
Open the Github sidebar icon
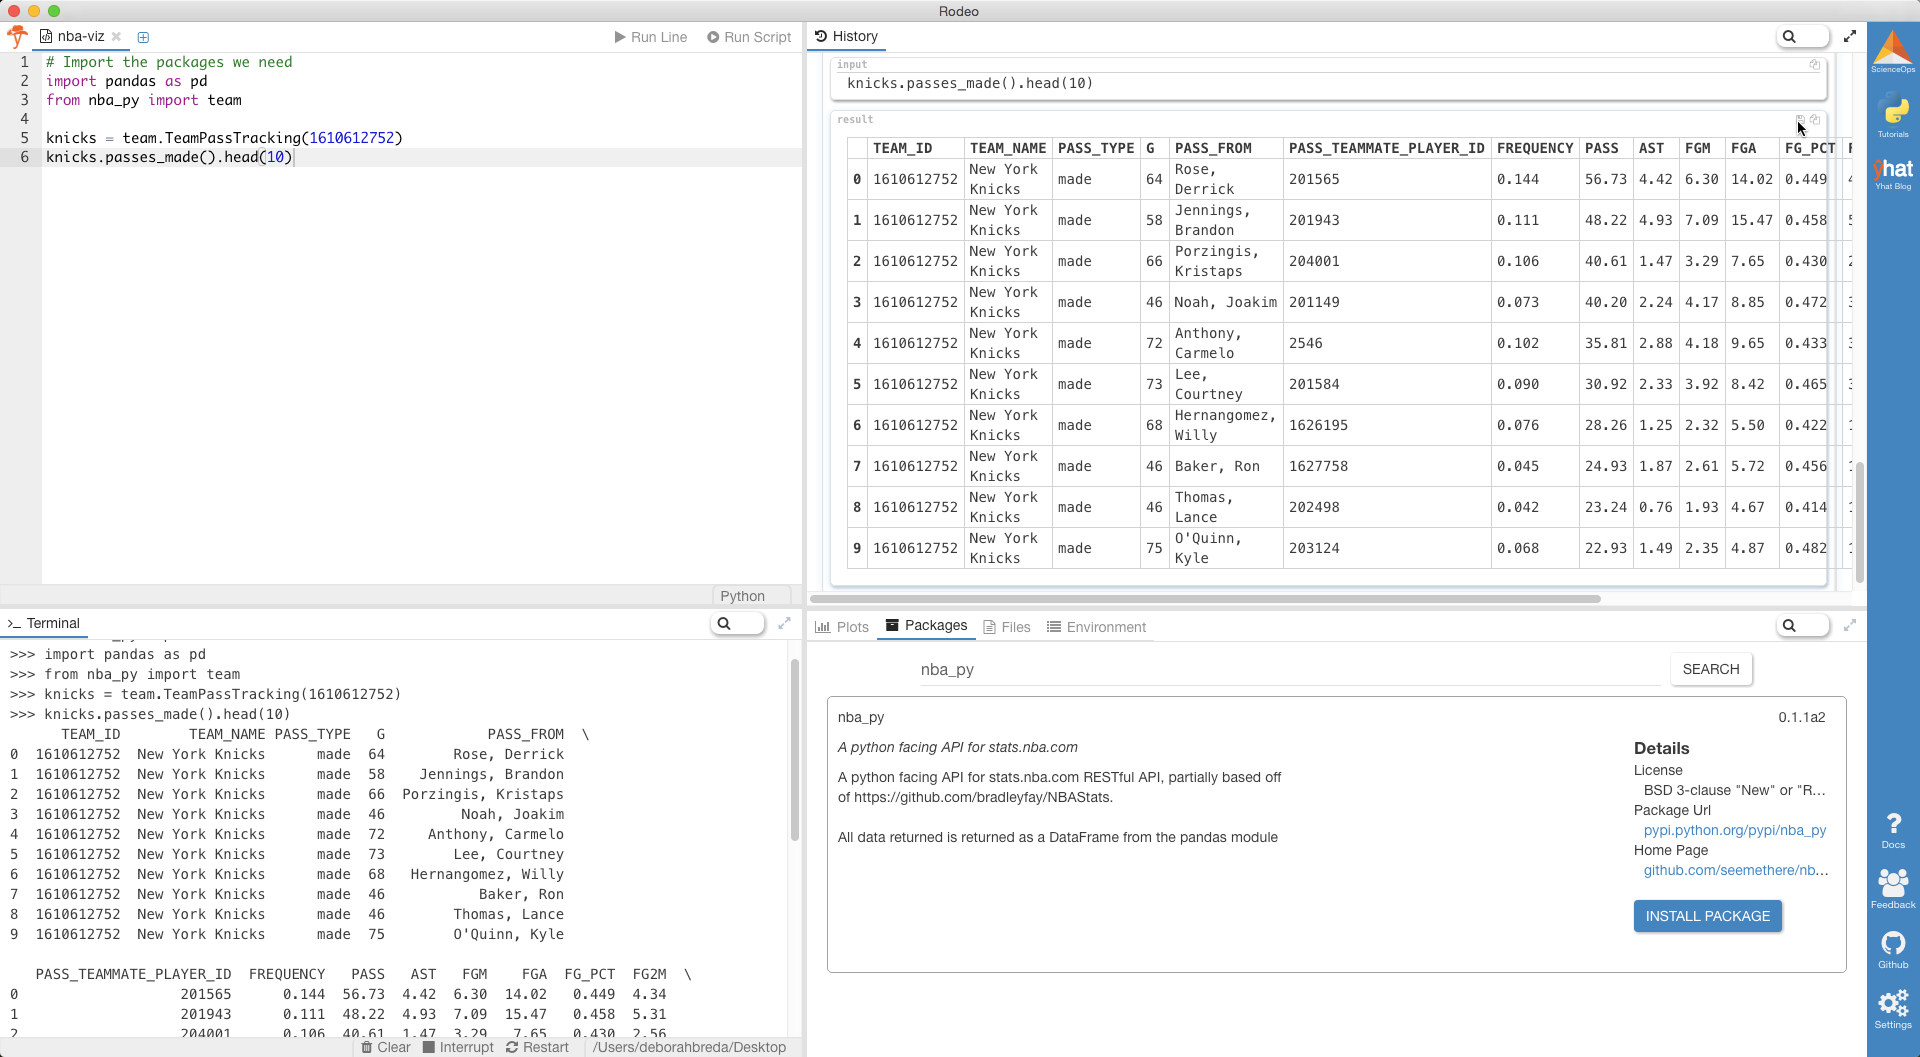click(1893, 949)
